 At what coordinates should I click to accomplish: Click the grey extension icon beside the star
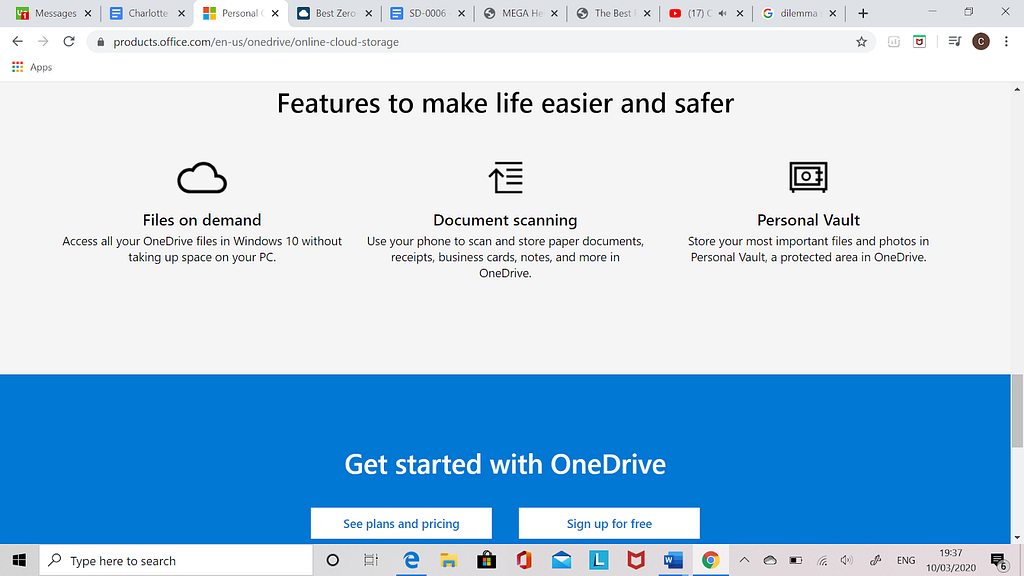893,42
